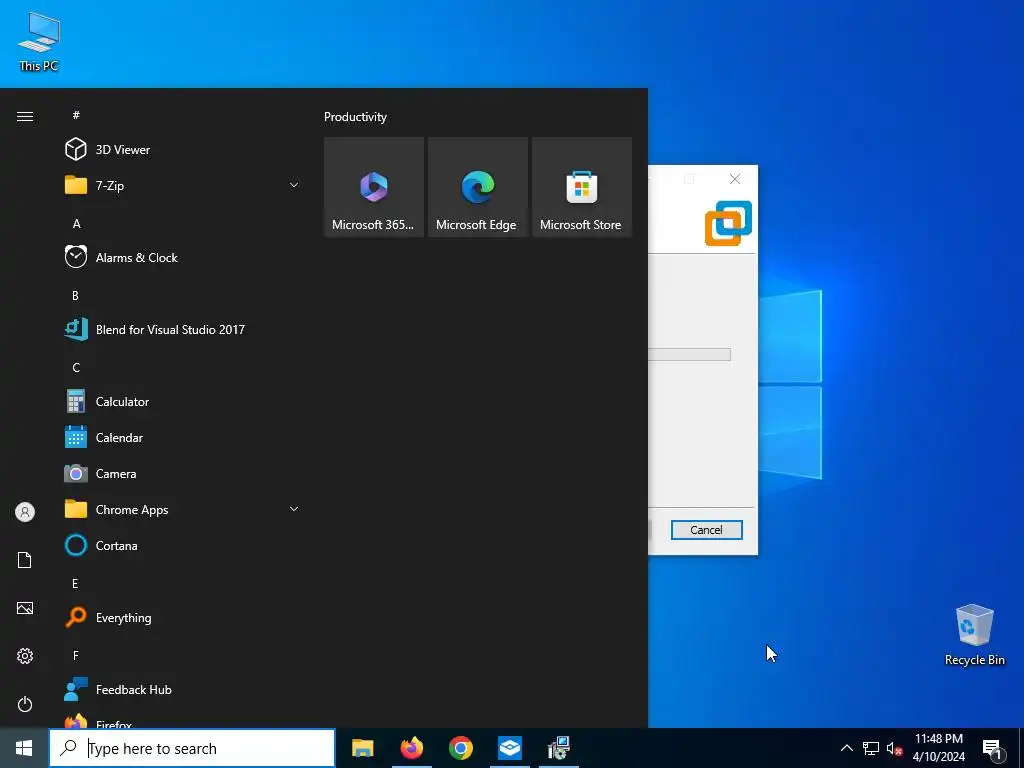Screen dimensions: 1024x768
Task: Open Pictures from Start sidebar
Action: click(x=25, y=608)
